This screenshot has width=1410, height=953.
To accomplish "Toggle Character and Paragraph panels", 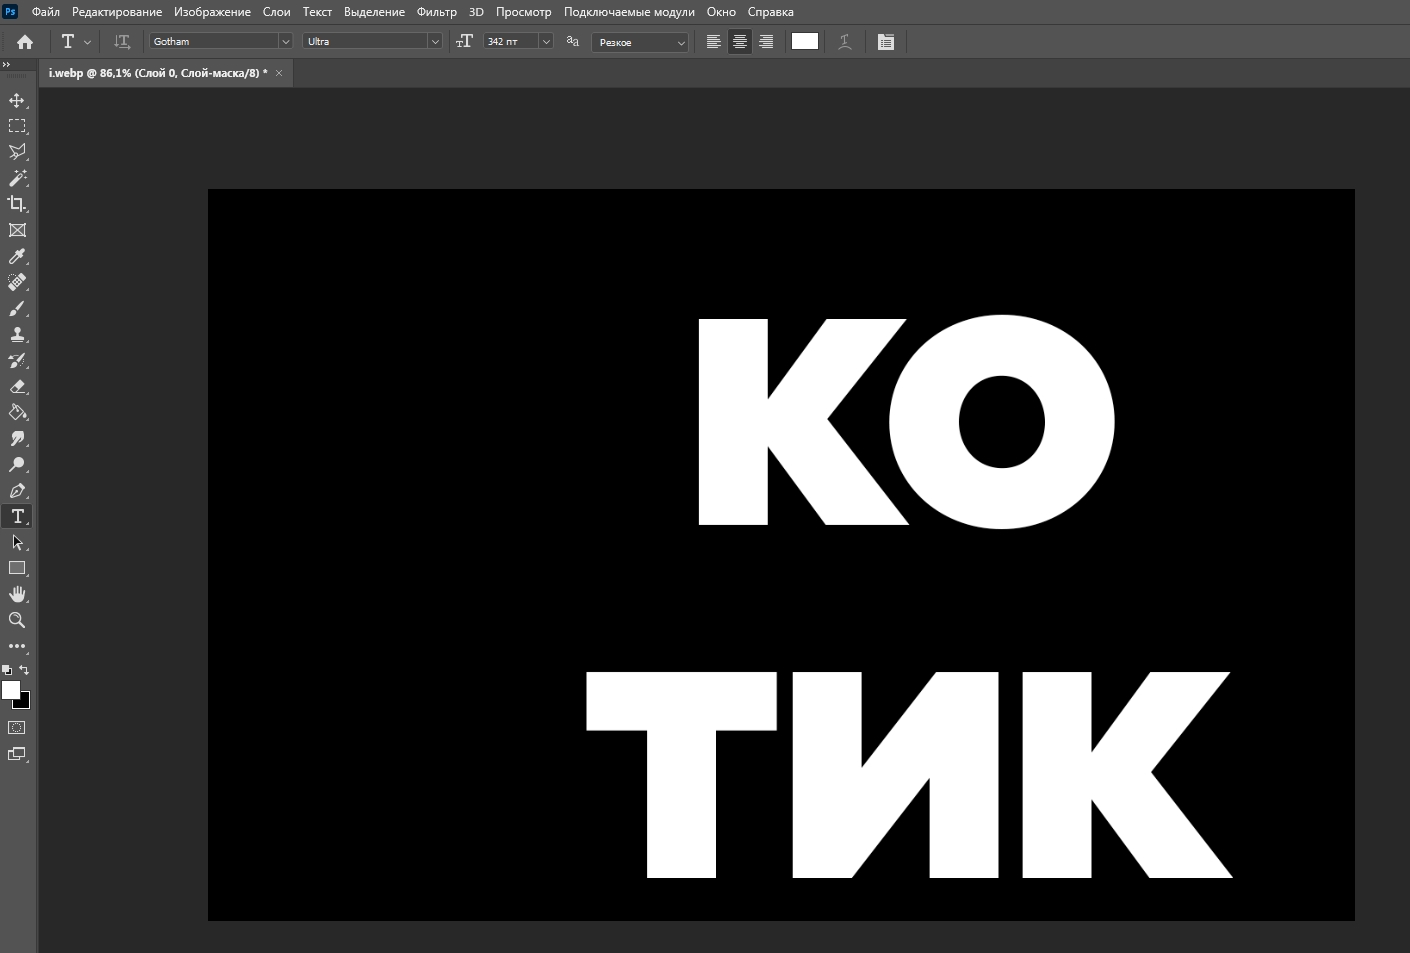I will tap(886, 42).
